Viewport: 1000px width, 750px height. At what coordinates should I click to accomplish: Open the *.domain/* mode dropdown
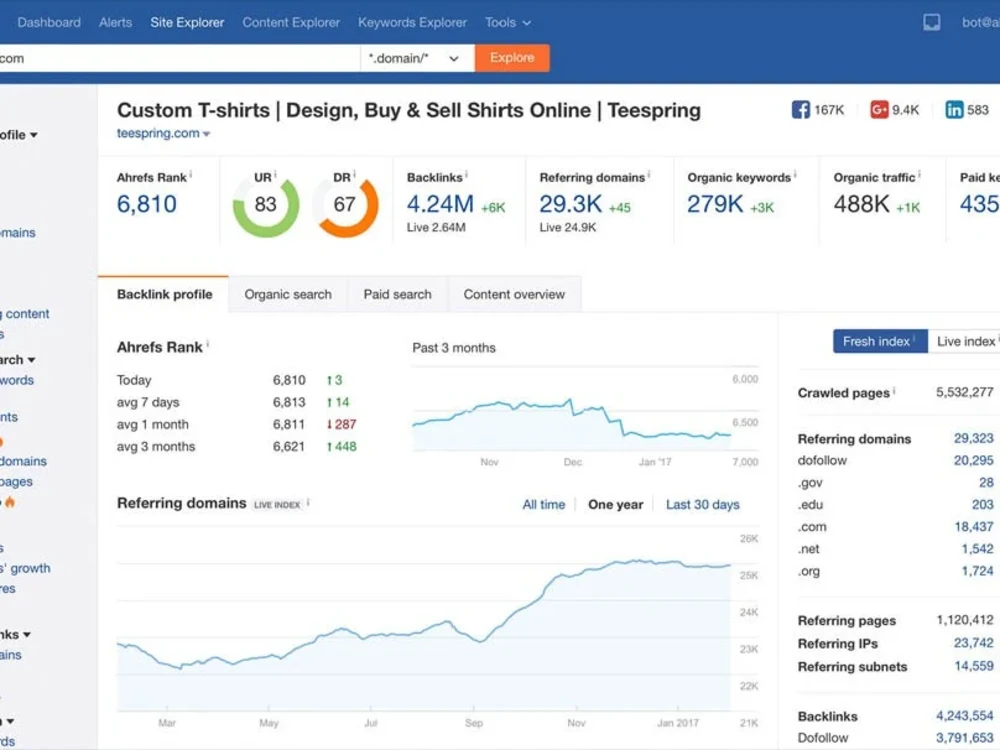click(417, 58)
